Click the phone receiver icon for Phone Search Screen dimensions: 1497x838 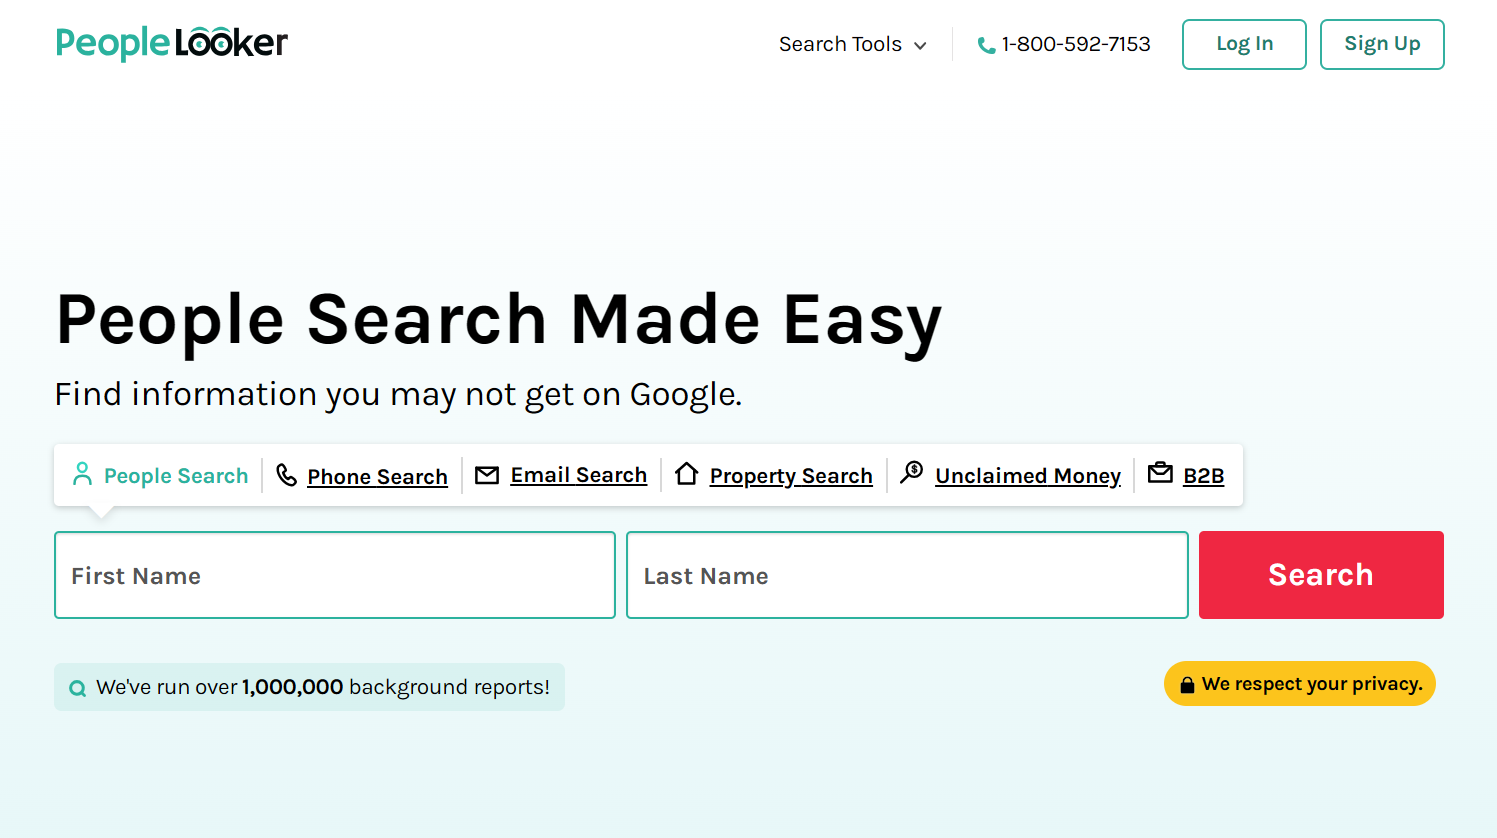[285, 475]
